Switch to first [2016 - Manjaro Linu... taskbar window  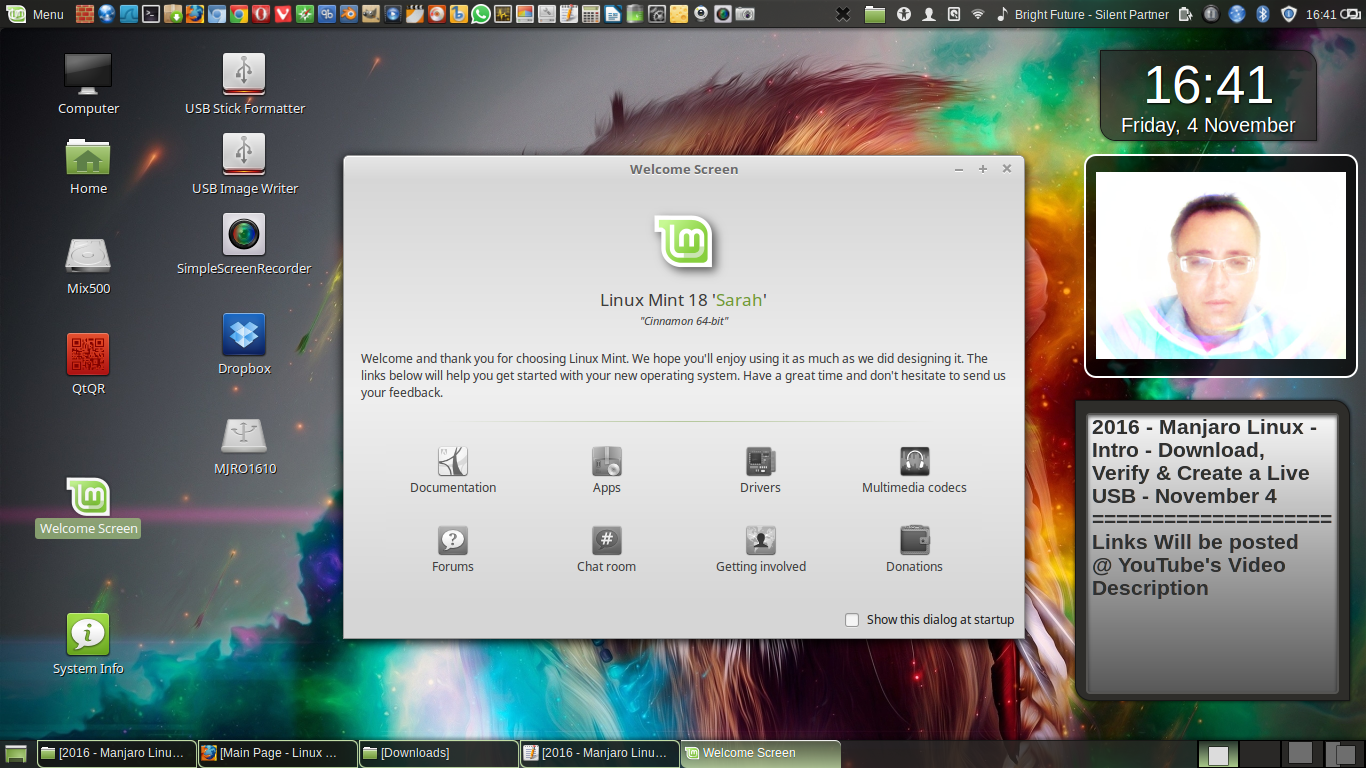pos(116,753)
